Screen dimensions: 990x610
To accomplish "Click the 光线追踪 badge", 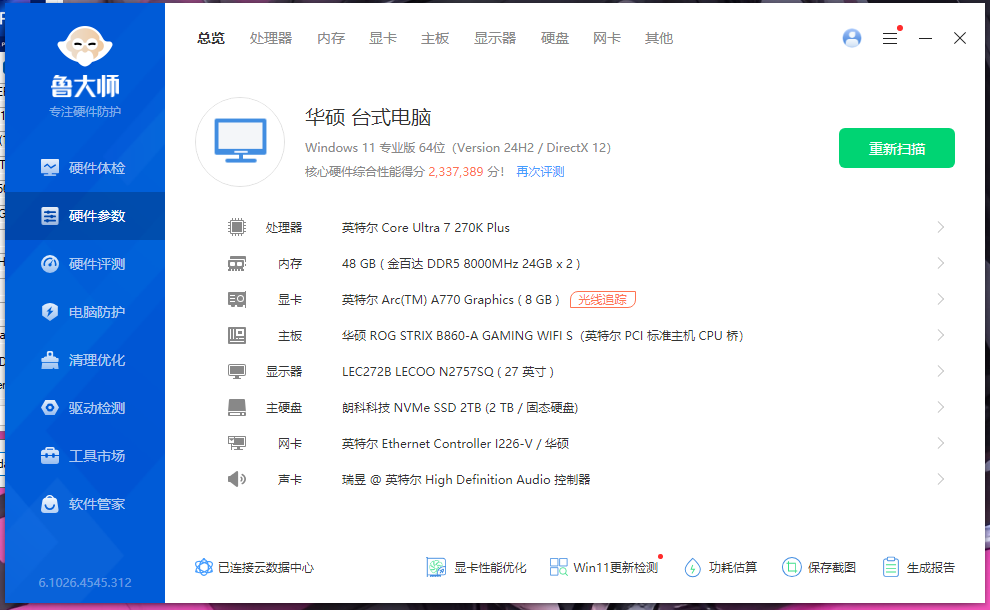I will (603, 299).
